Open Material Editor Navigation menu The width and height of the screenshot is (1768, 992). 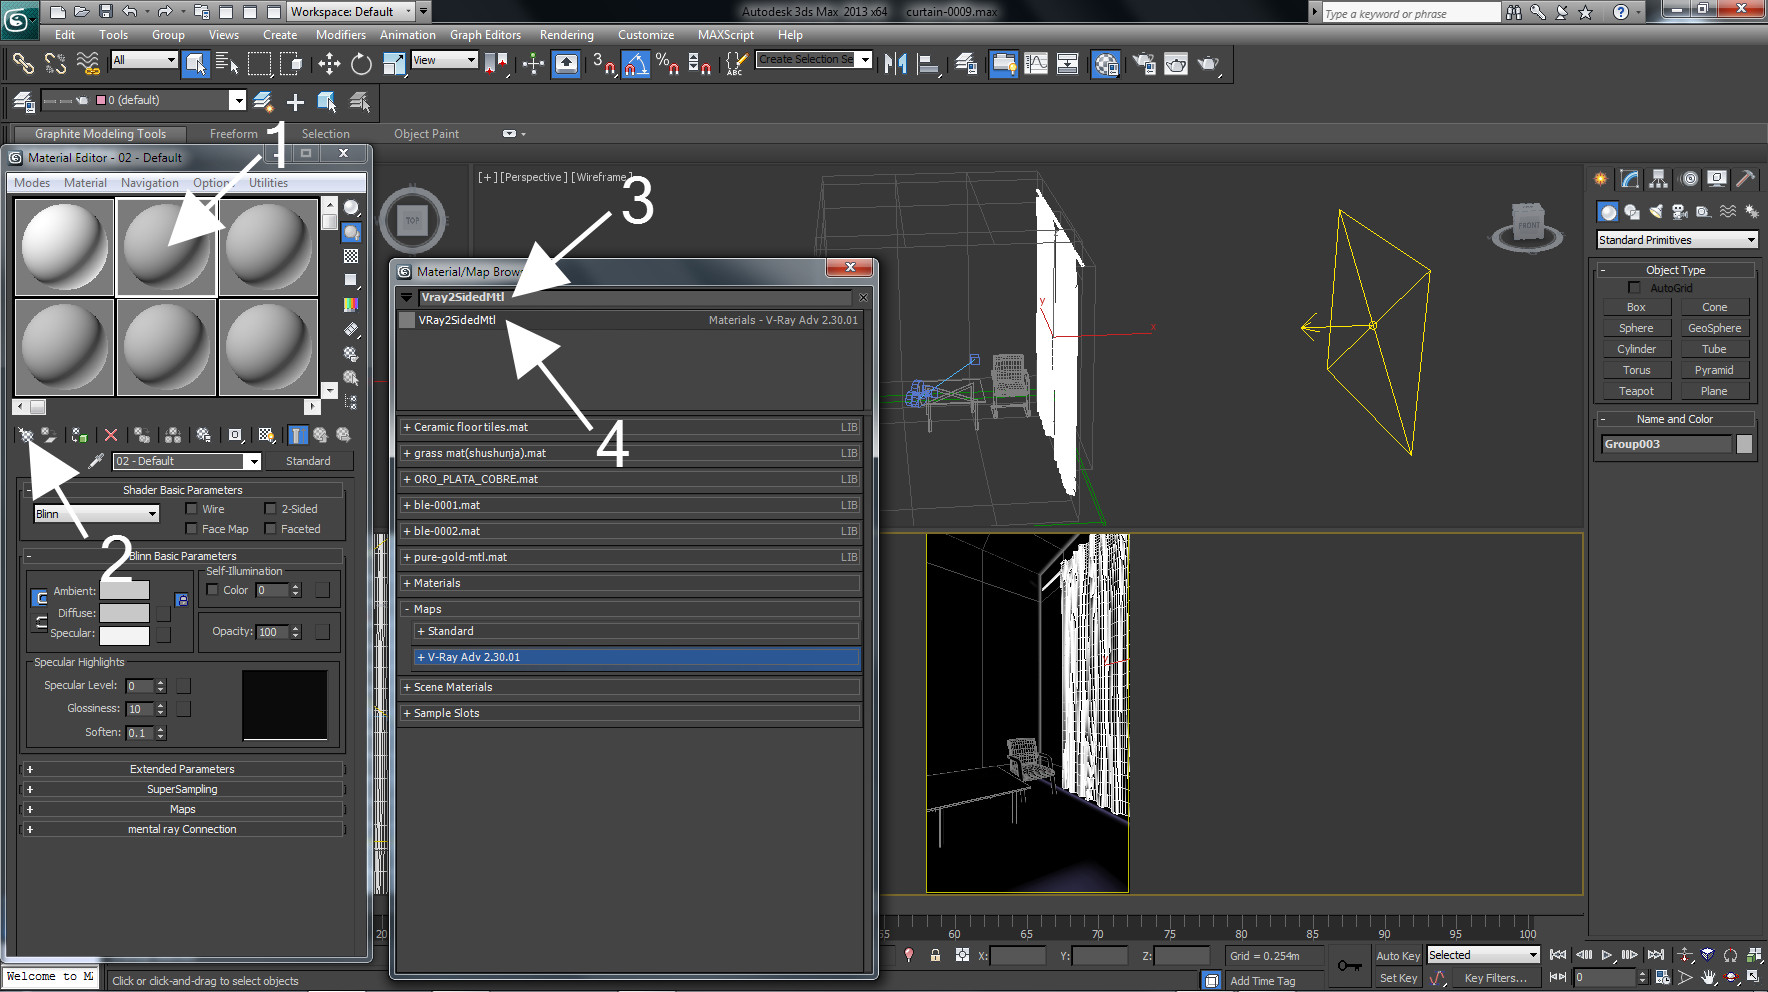[150, 183]
